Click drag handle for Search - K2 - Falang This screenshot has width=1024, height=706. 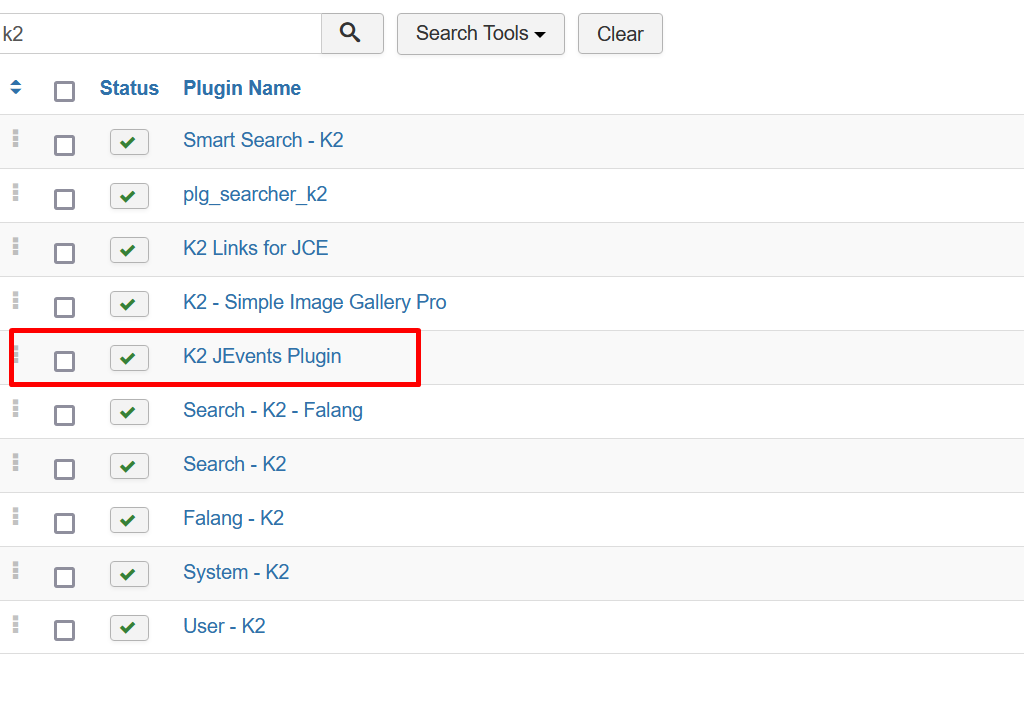point(16,409)
